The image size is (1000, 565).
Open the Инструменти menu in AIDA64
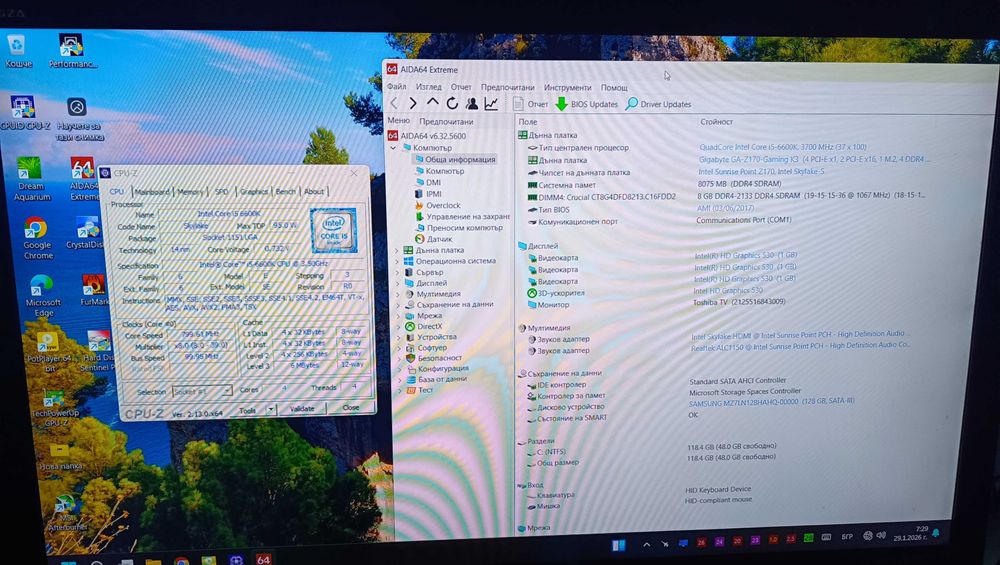point(567,87)
